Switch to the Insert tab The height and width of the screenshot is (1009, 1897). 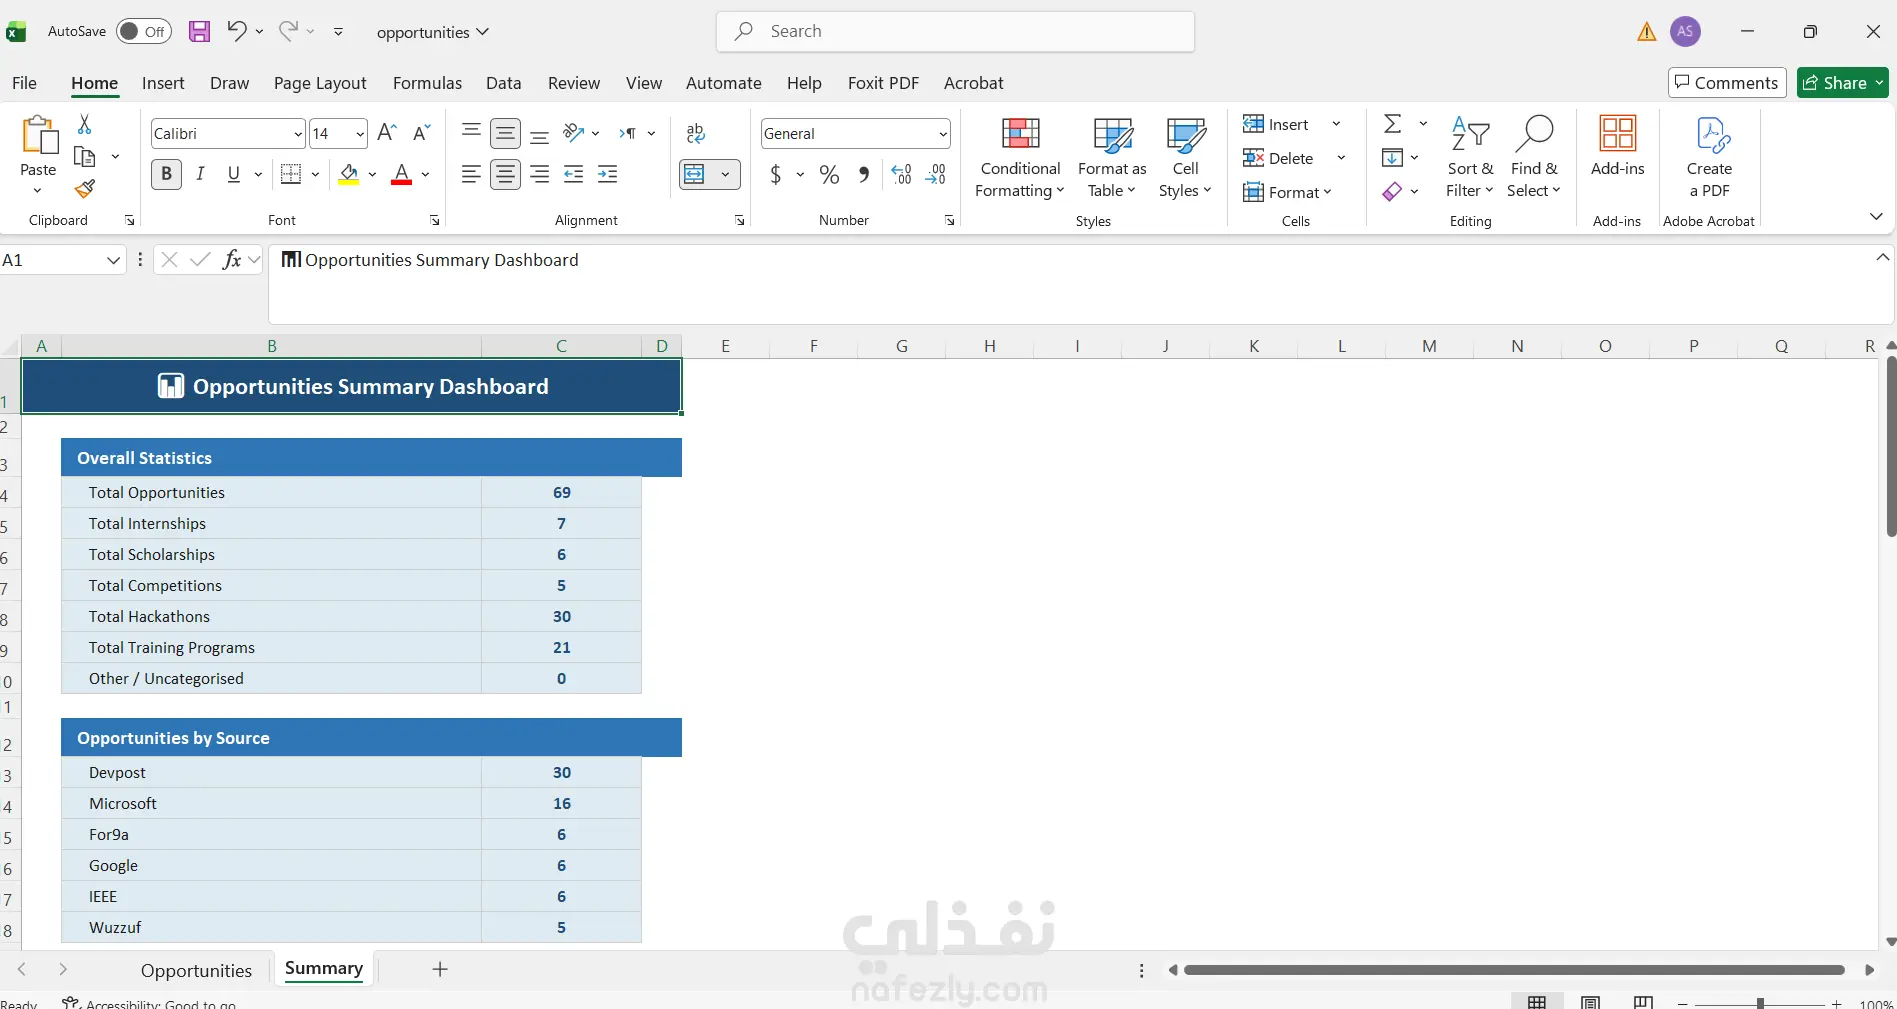tap(163, 83)
